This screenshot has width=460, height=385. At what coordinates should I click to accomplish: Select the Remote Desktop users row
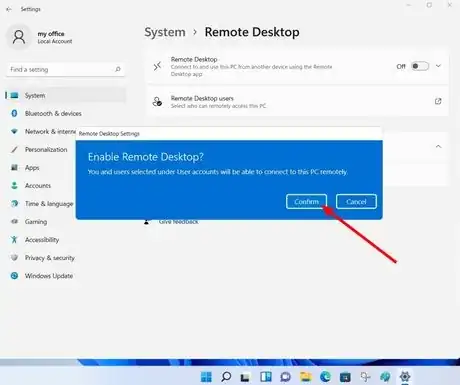tap(297, 102)
